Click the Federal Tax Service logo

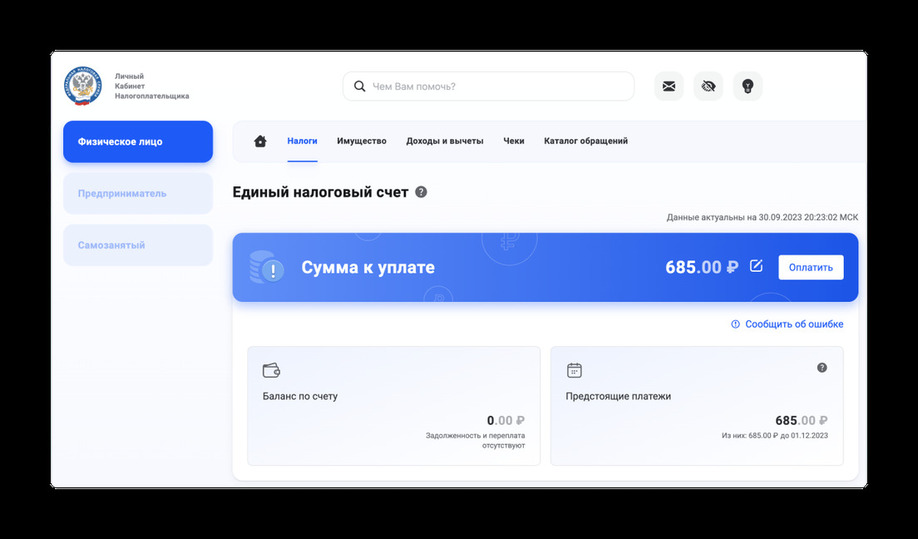[82, 87]
